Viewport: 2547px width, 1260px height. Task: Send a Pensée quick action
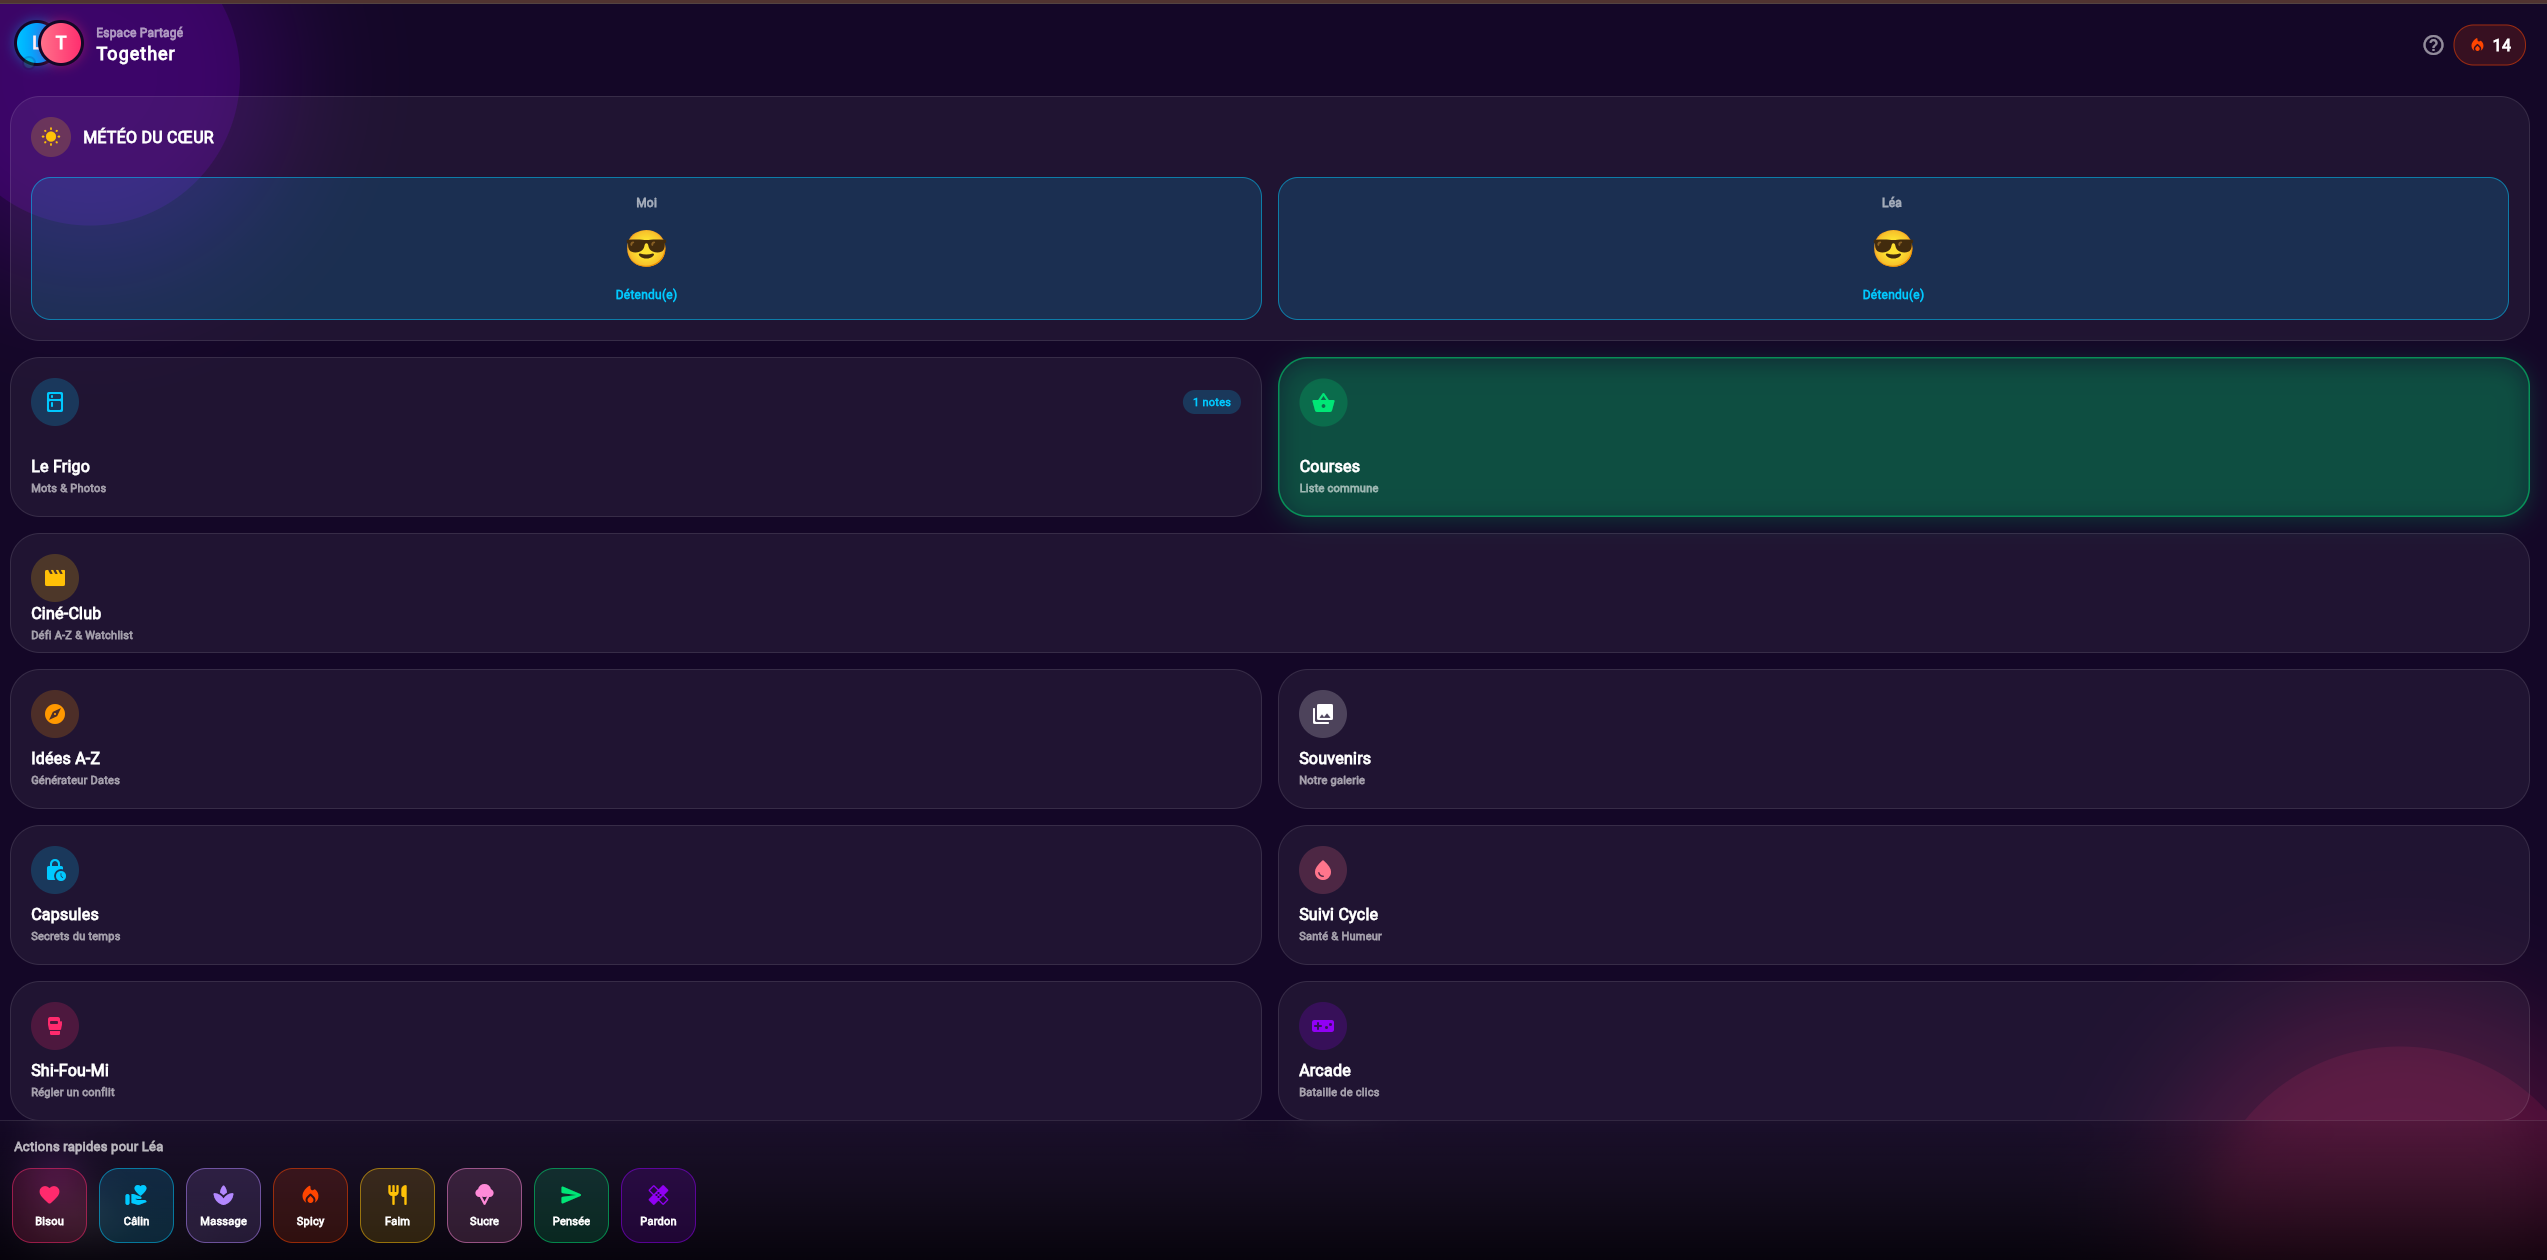(571, 1205)
